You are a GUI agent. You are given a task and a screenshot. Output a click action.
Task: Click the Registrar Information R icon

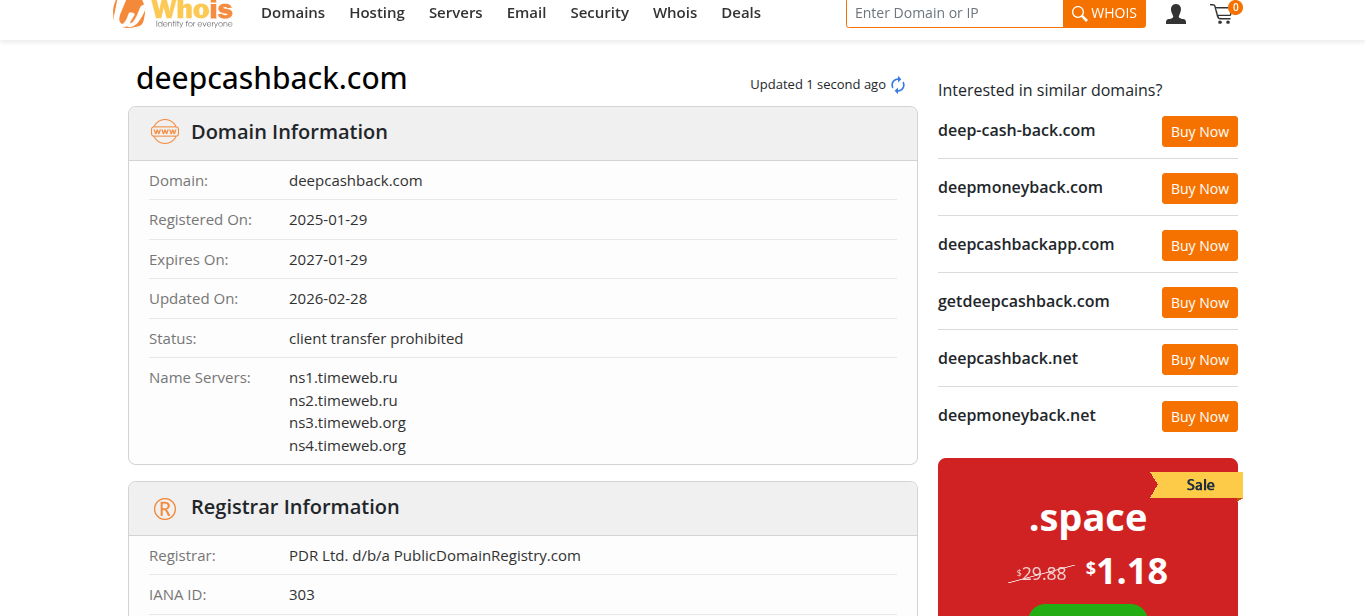[x=164, y=508]
